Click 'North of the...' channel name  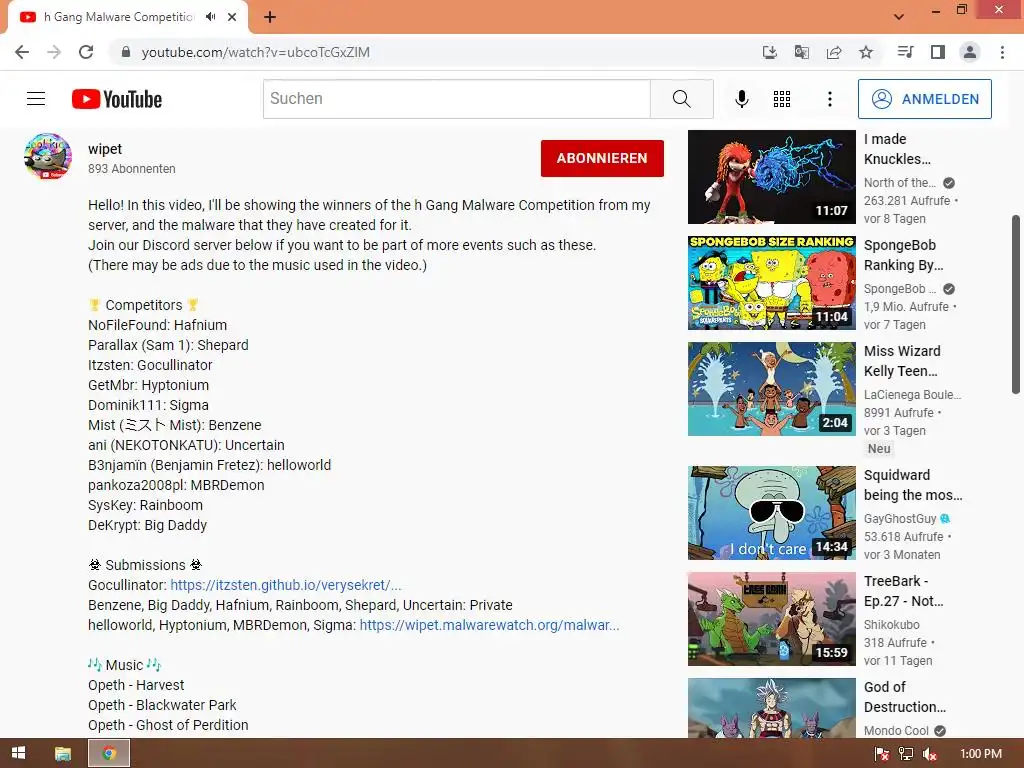pos(899,183)
